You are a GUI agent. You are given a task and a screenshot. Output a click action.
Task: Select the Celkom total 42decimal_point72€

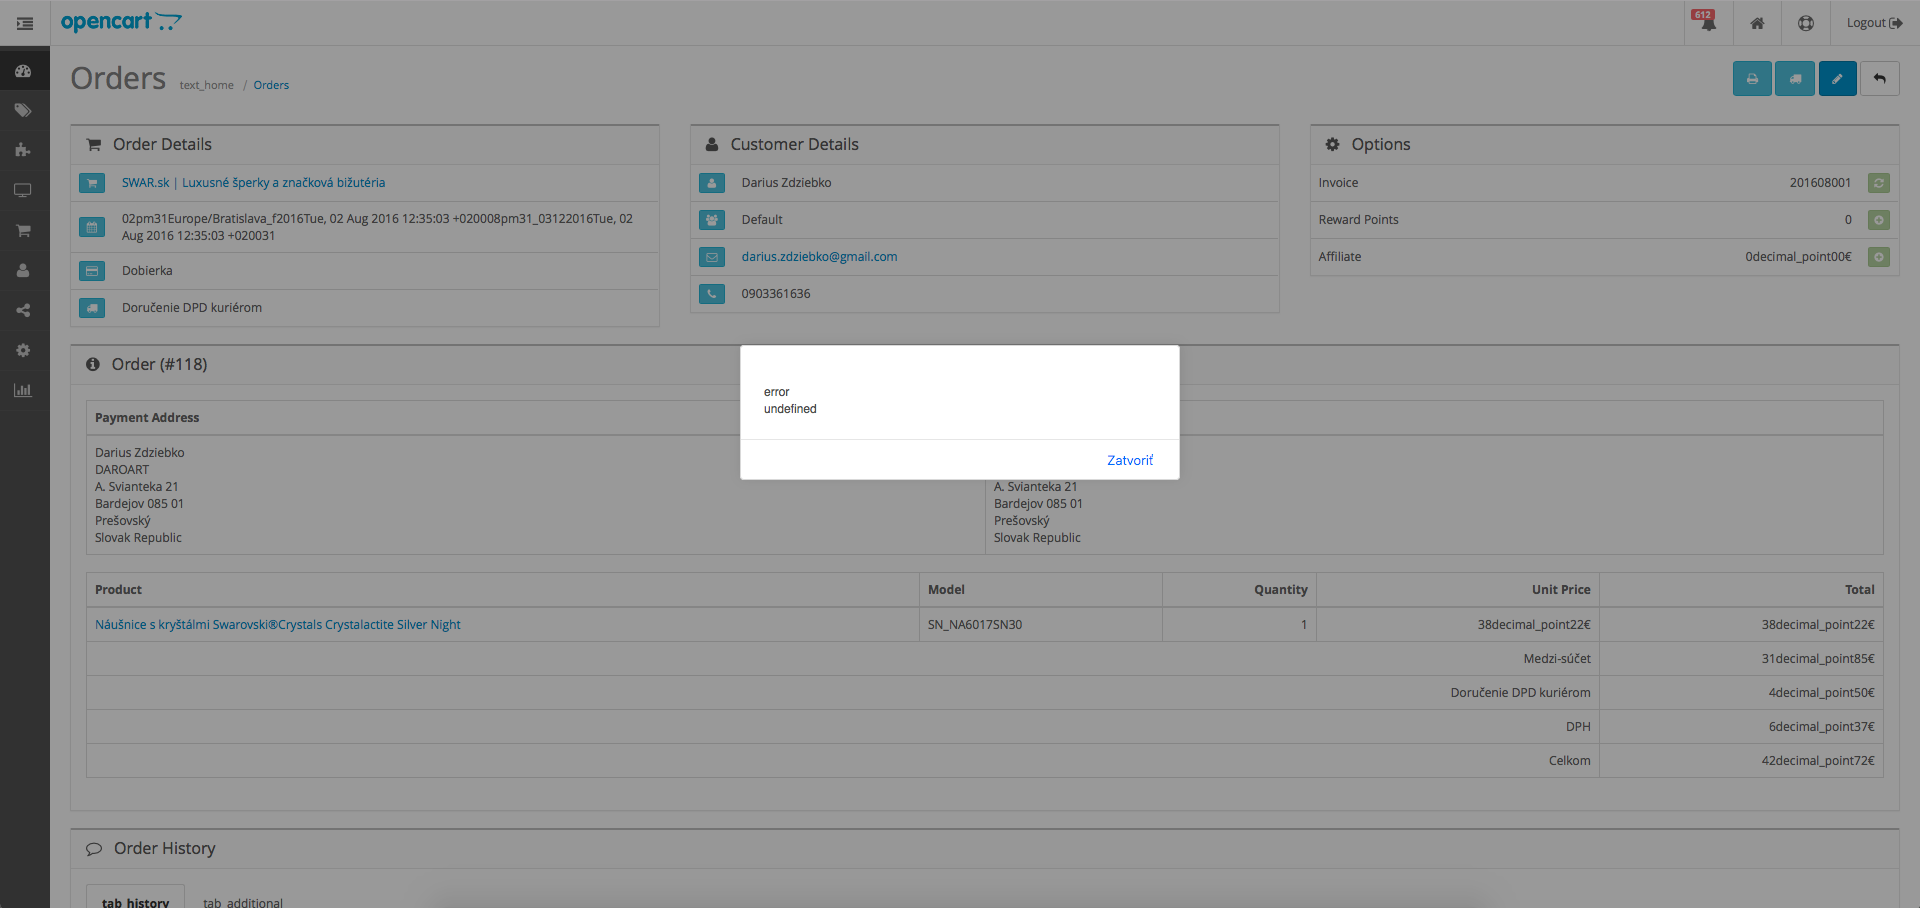(1818, 761)
